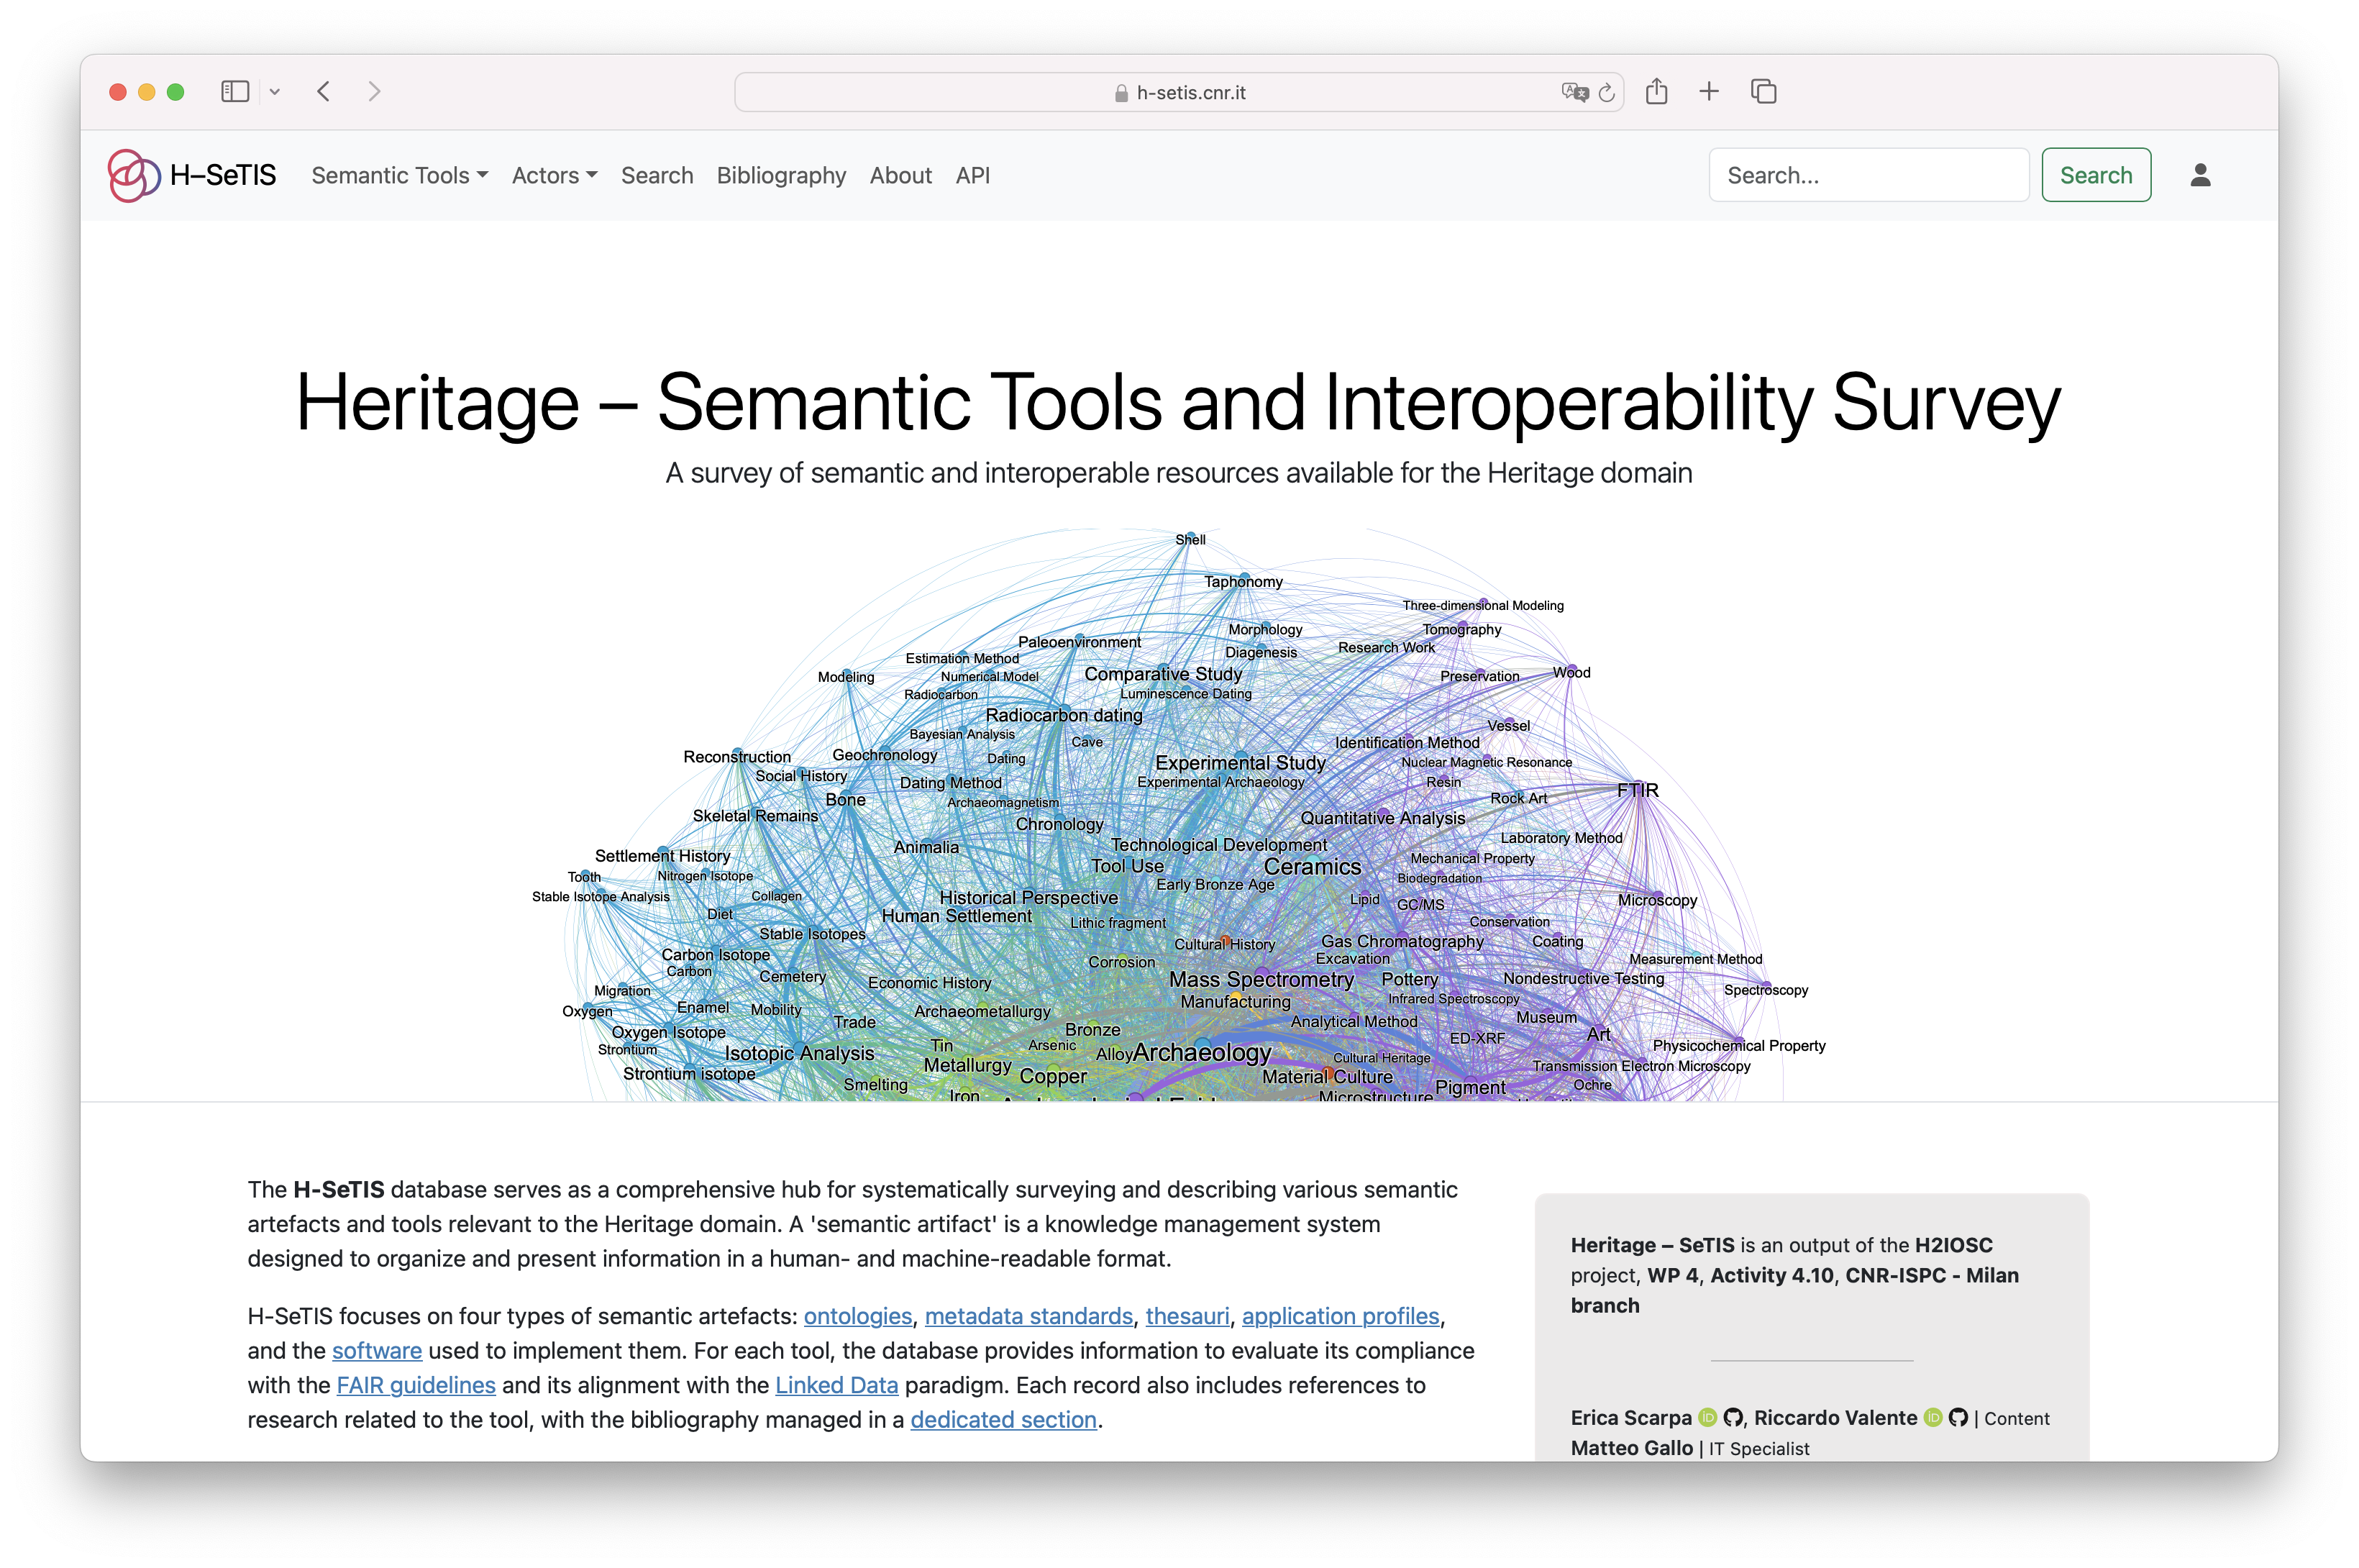This screenshot has width=2359, height=1568.
Task: Open the user account icon
Action: click(x=2200, y=175)
